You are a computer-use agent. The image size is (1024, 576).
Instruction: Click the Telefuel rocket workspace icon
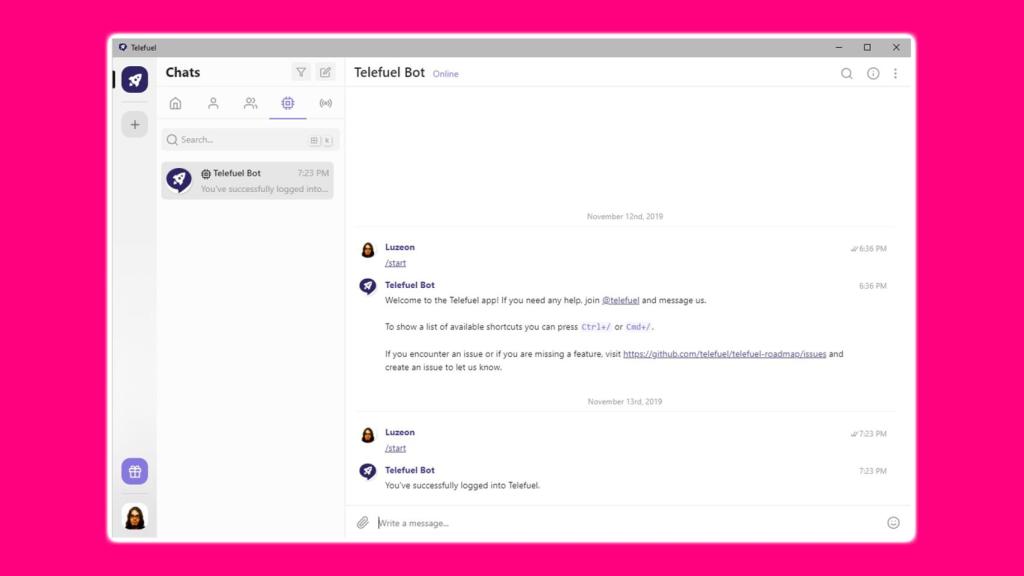pyautogui.click(x=135, y=80)
